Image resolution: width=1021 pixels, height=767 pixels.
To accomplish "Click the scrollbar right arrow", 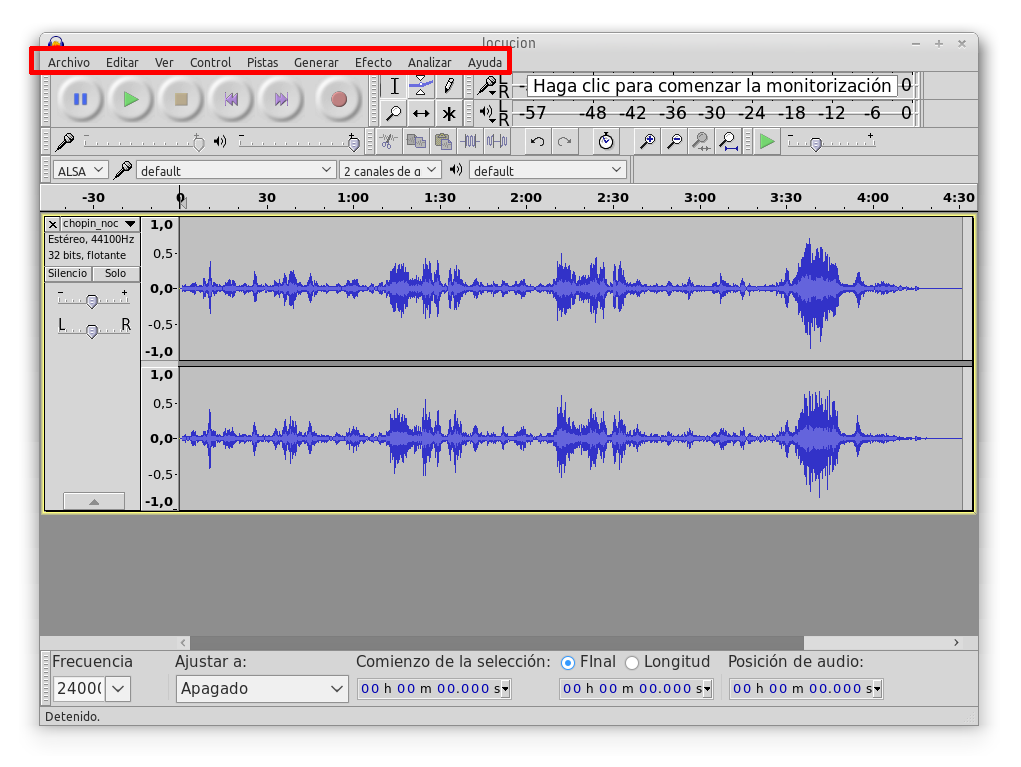I will point(956,643).
